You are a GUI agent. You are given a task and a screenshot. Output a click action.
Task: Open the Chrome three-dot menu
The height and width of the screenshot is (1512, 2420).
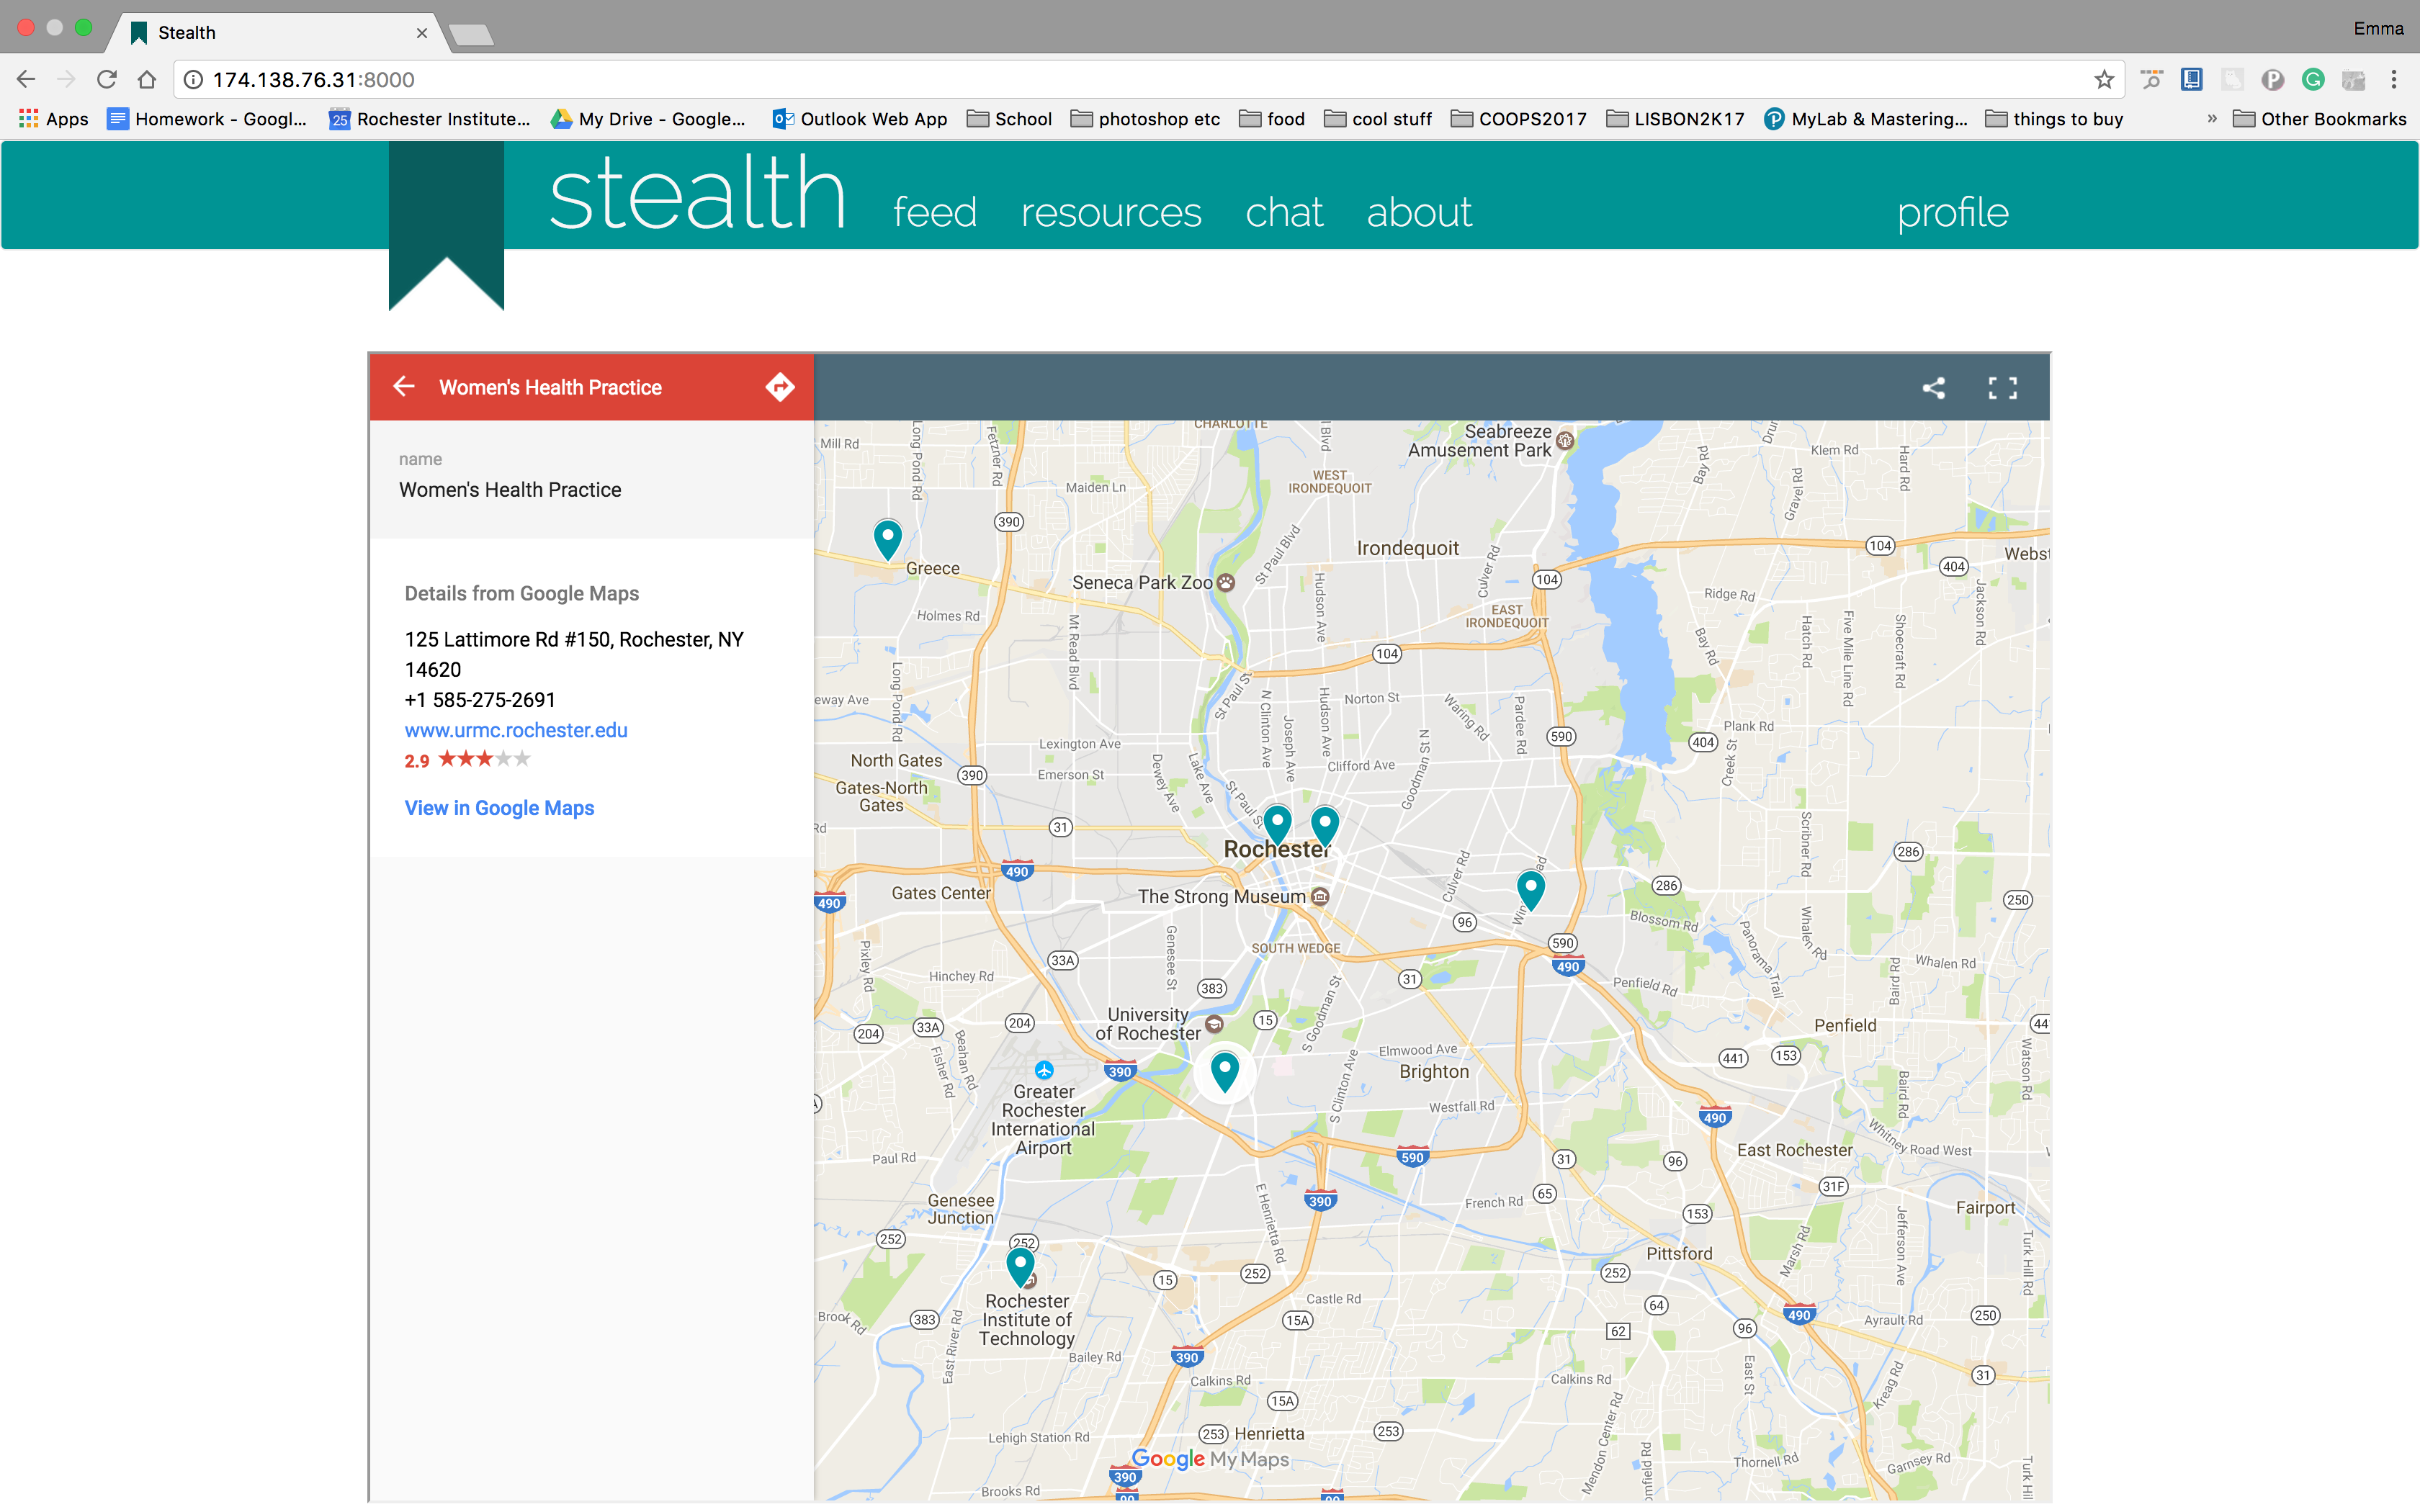tap(2394, 80)
